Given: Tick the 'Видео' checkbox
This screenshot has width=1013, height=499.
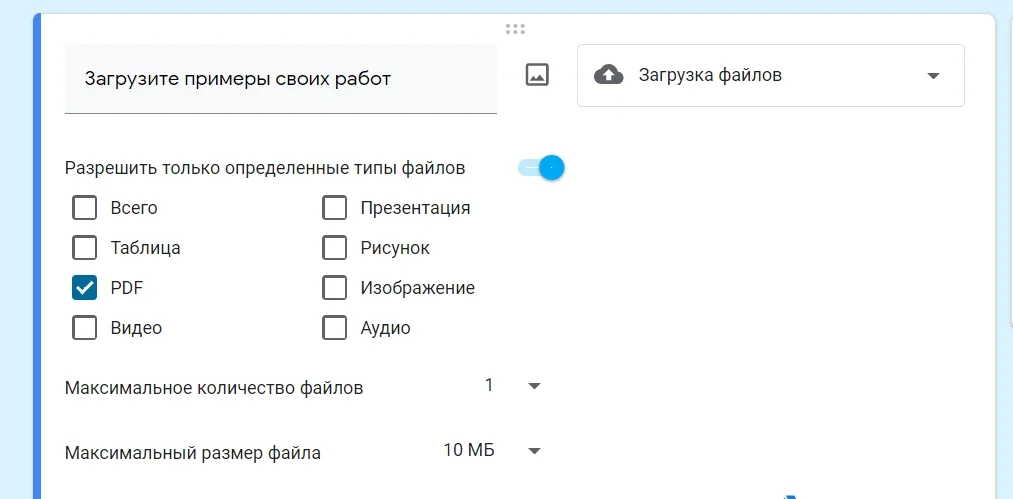Looking at the screenshot, I should pos(85,328).
